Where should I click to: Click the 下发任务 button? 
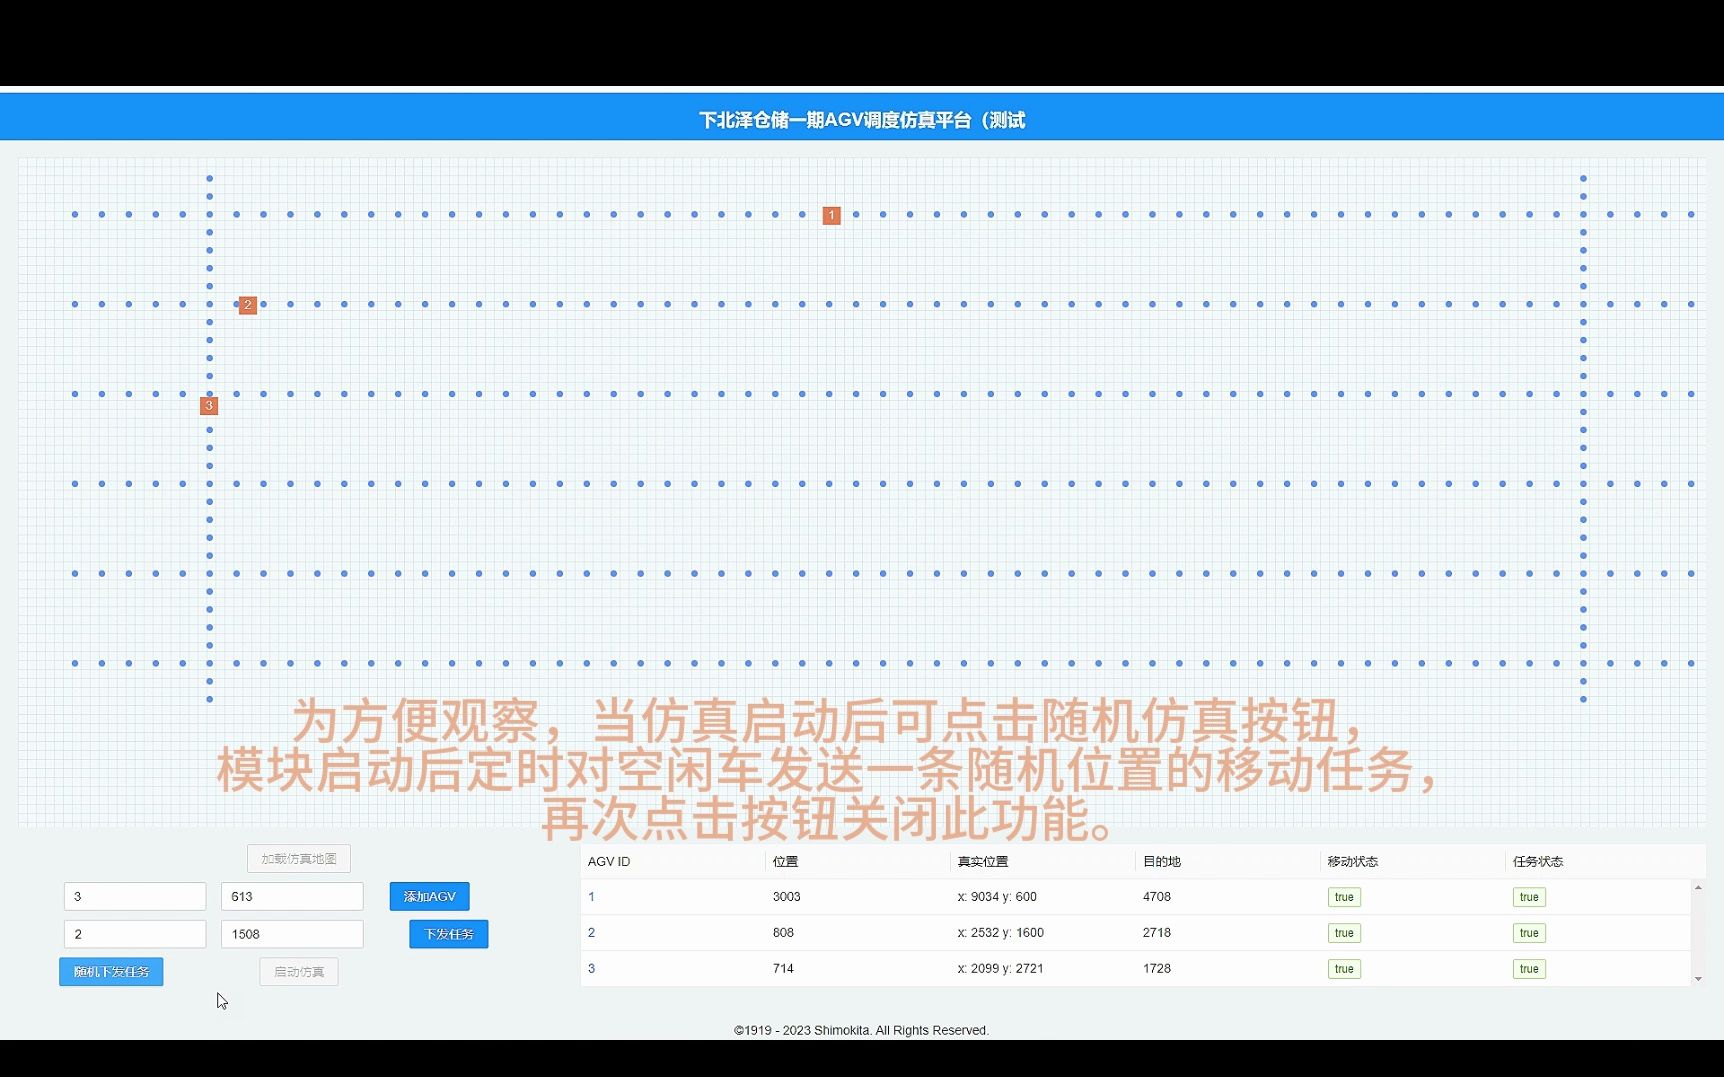coord(448,934)
